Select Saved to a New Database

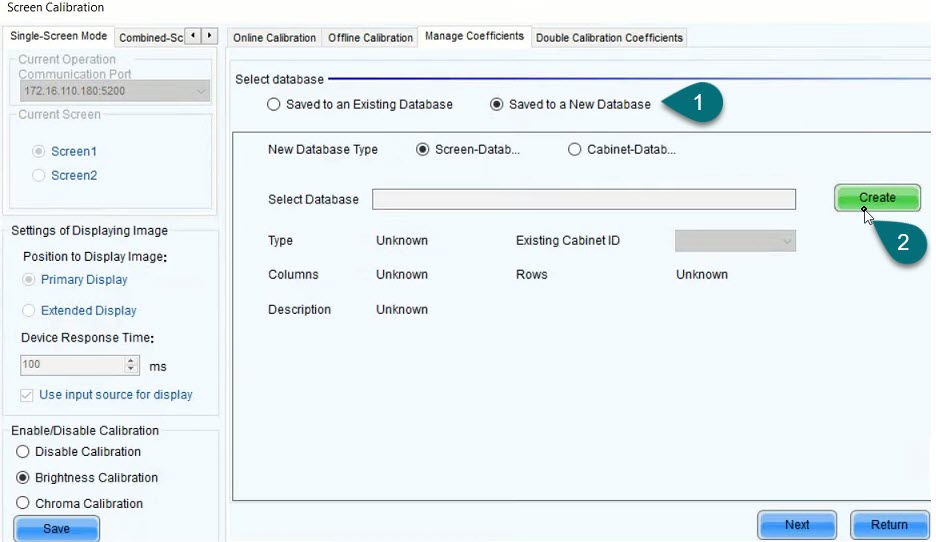pyautogui.click(x=497, y=105)
